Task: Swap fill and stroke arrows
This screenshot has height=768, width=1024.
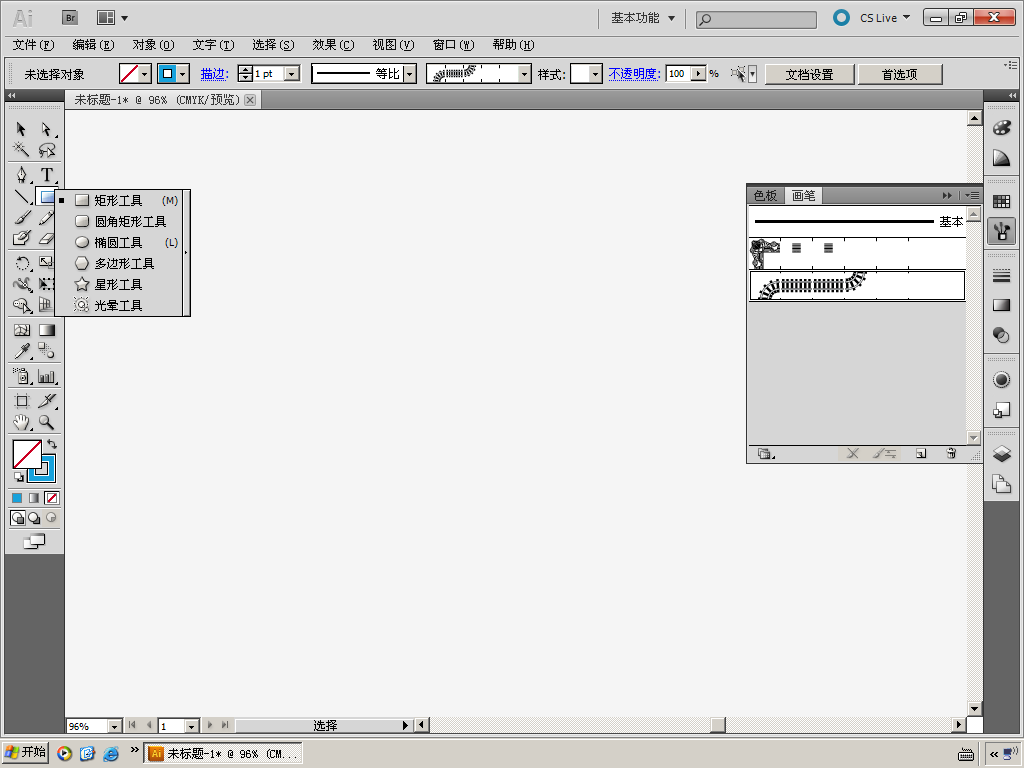Action: click(52, 444)
